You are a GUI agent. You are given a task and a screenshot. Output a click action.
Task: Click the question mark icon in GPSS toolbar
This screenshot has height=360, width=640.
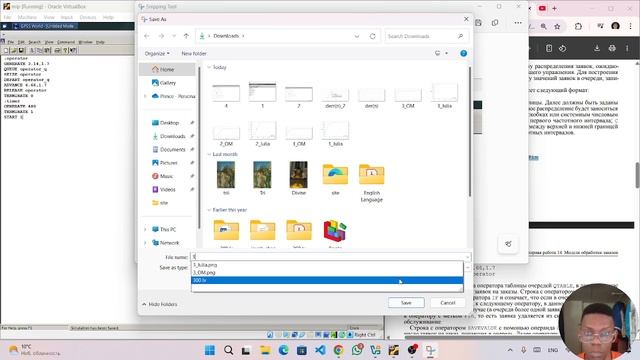click(65, 50)
